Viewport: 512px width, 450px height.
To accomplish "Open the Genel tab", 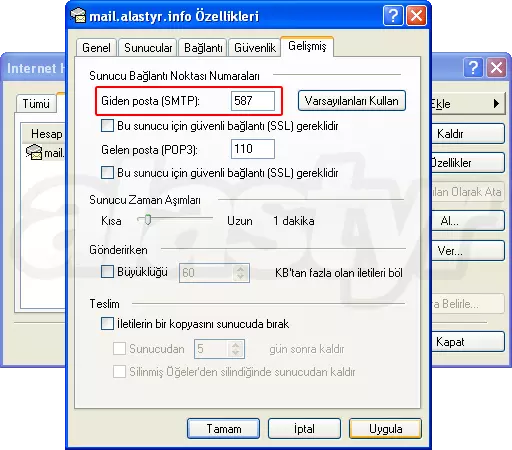I will pyautogui.click(x=96, y=48).
